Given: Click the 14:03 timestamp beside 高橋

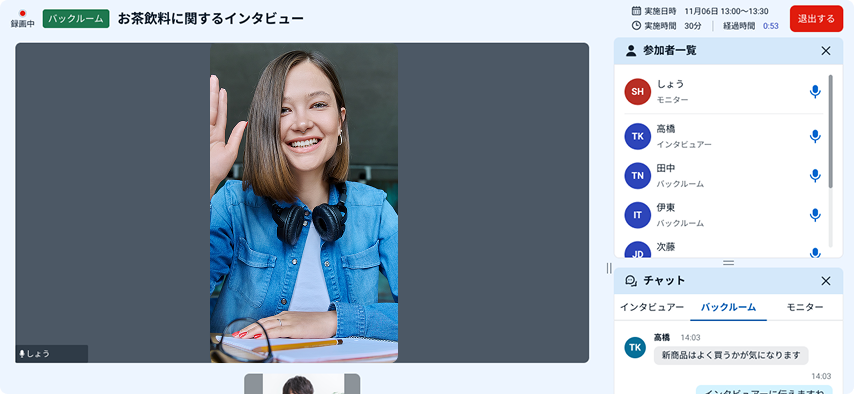Looking at the screenshot, I should pyautogui.click(x=690, y=337).
